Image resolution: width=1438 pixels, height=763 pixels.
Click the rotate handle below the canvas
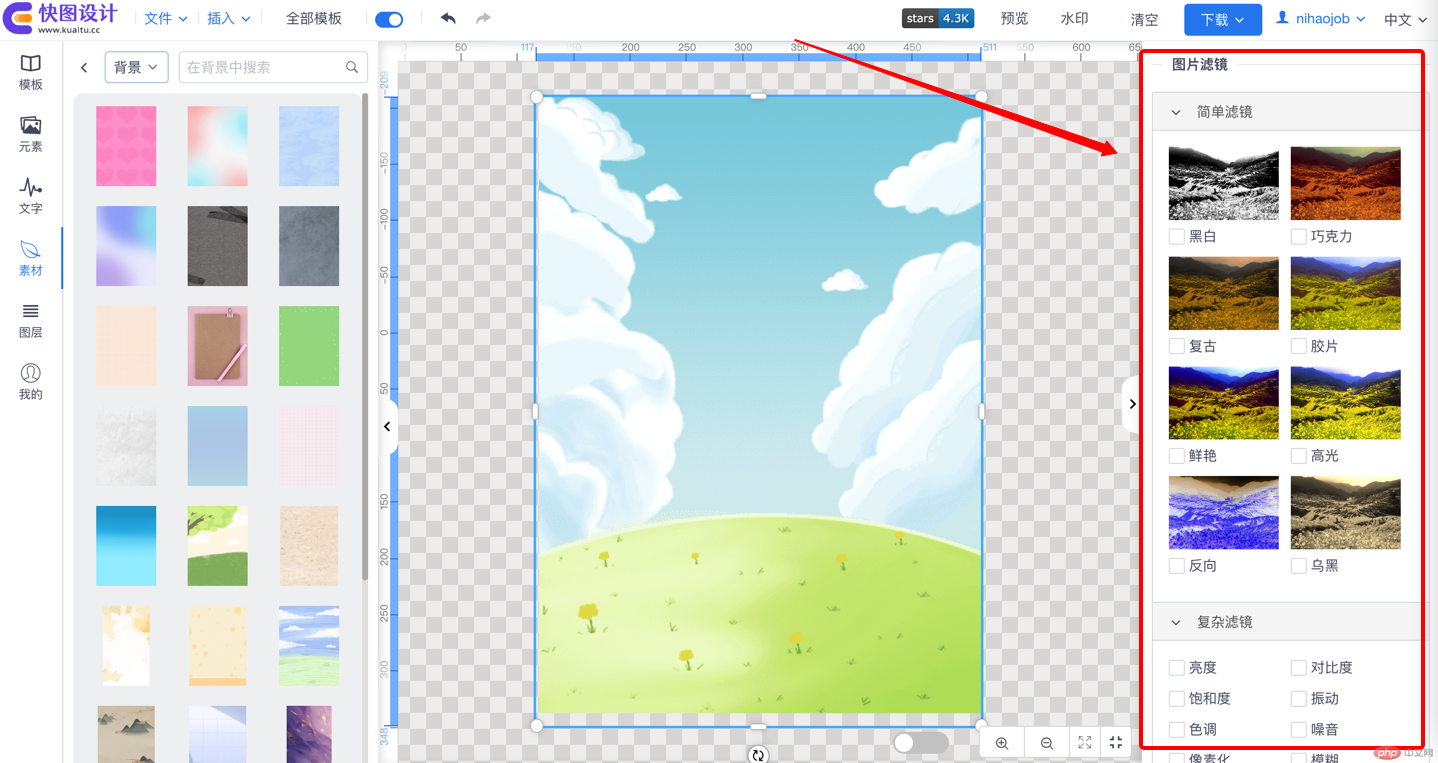(x=758, y=755)
